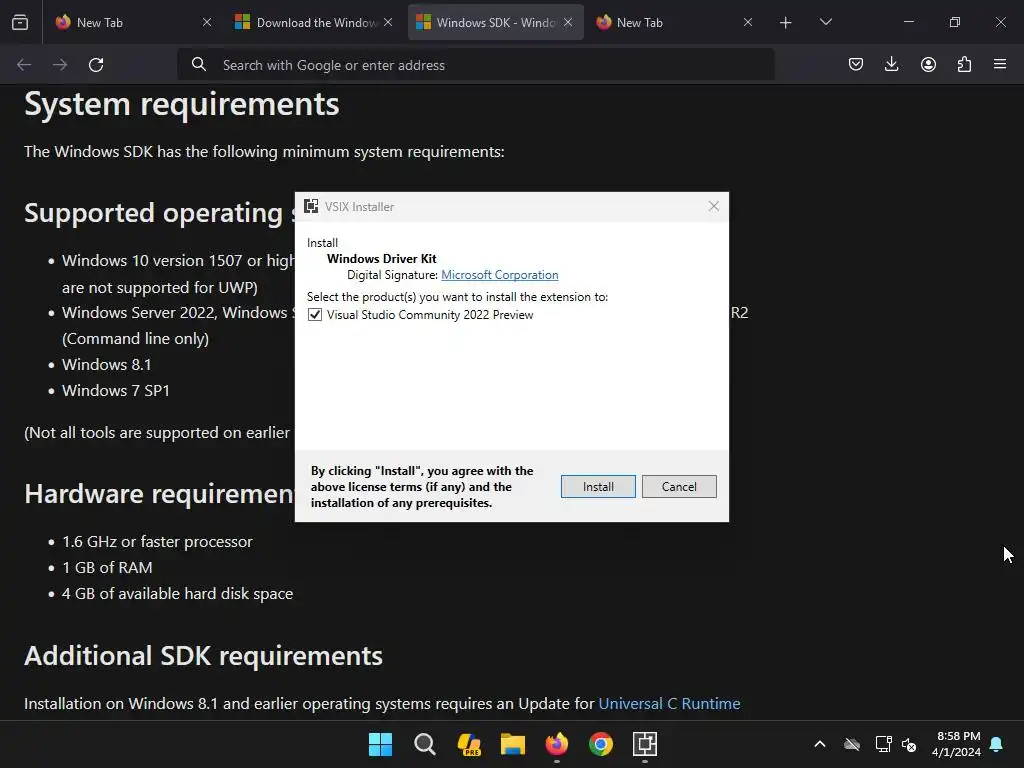Open Windows taskbar search
This screenshot has height=768, width=1024.
click(x=424, y=744)
